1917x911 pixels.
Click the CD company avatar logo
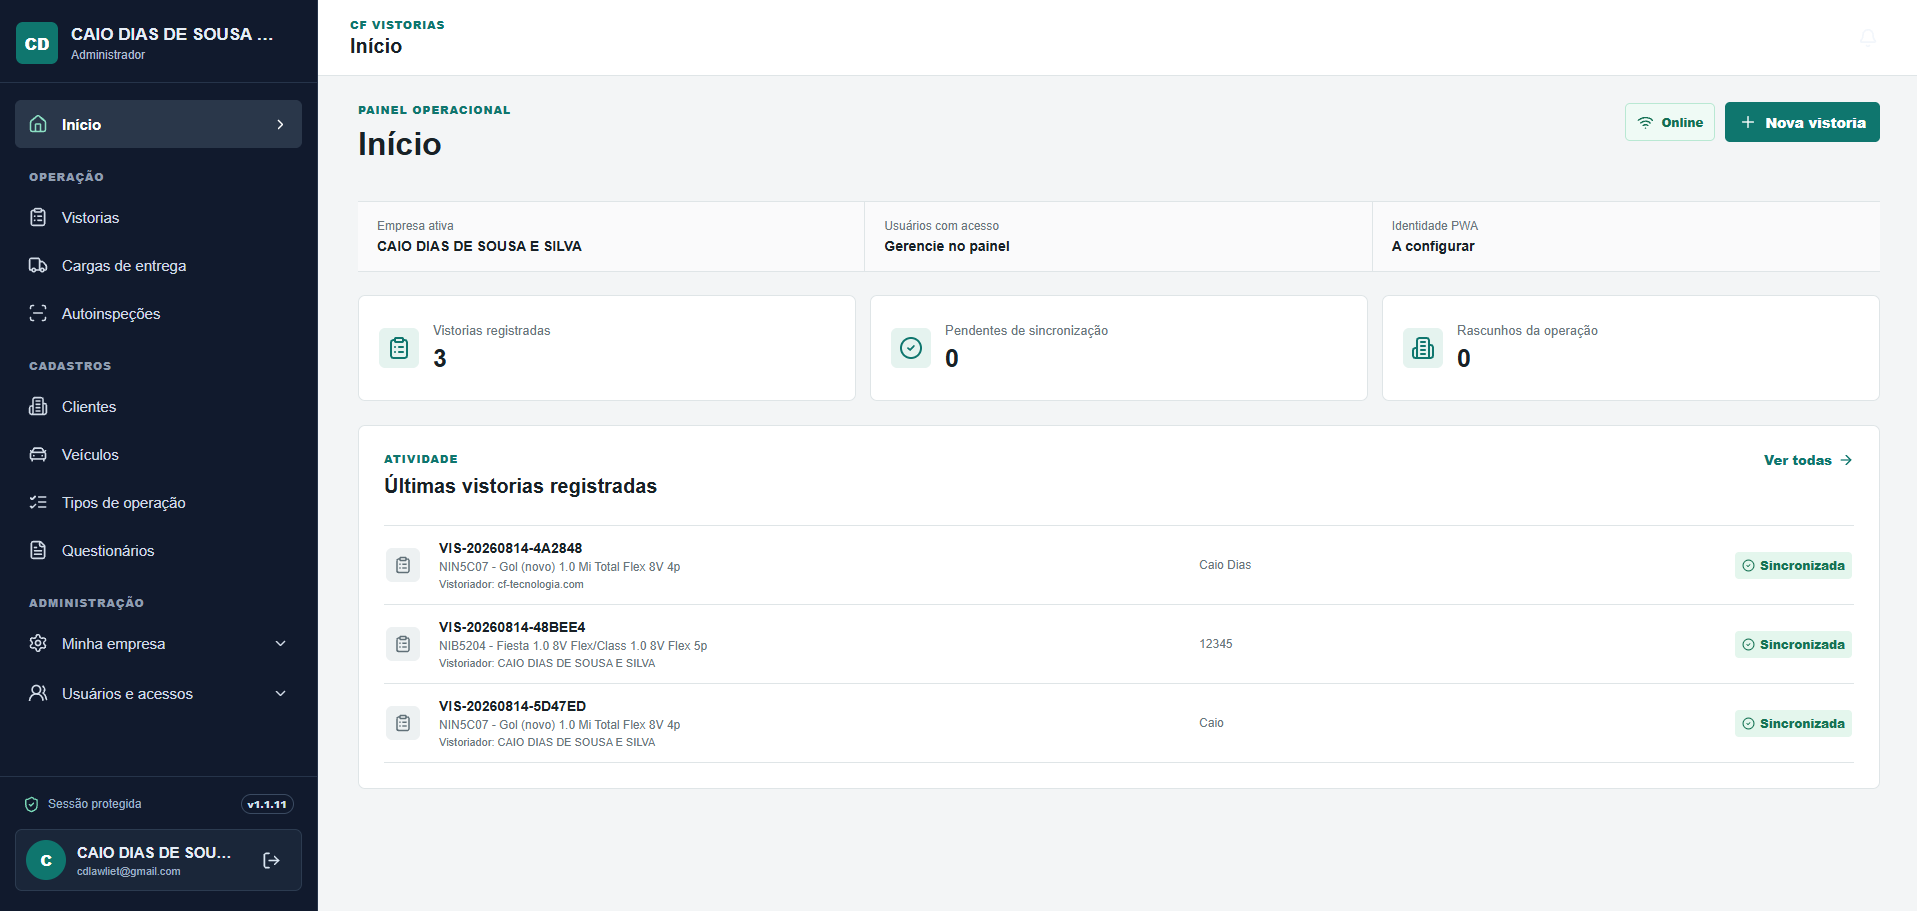coord(37,43)
